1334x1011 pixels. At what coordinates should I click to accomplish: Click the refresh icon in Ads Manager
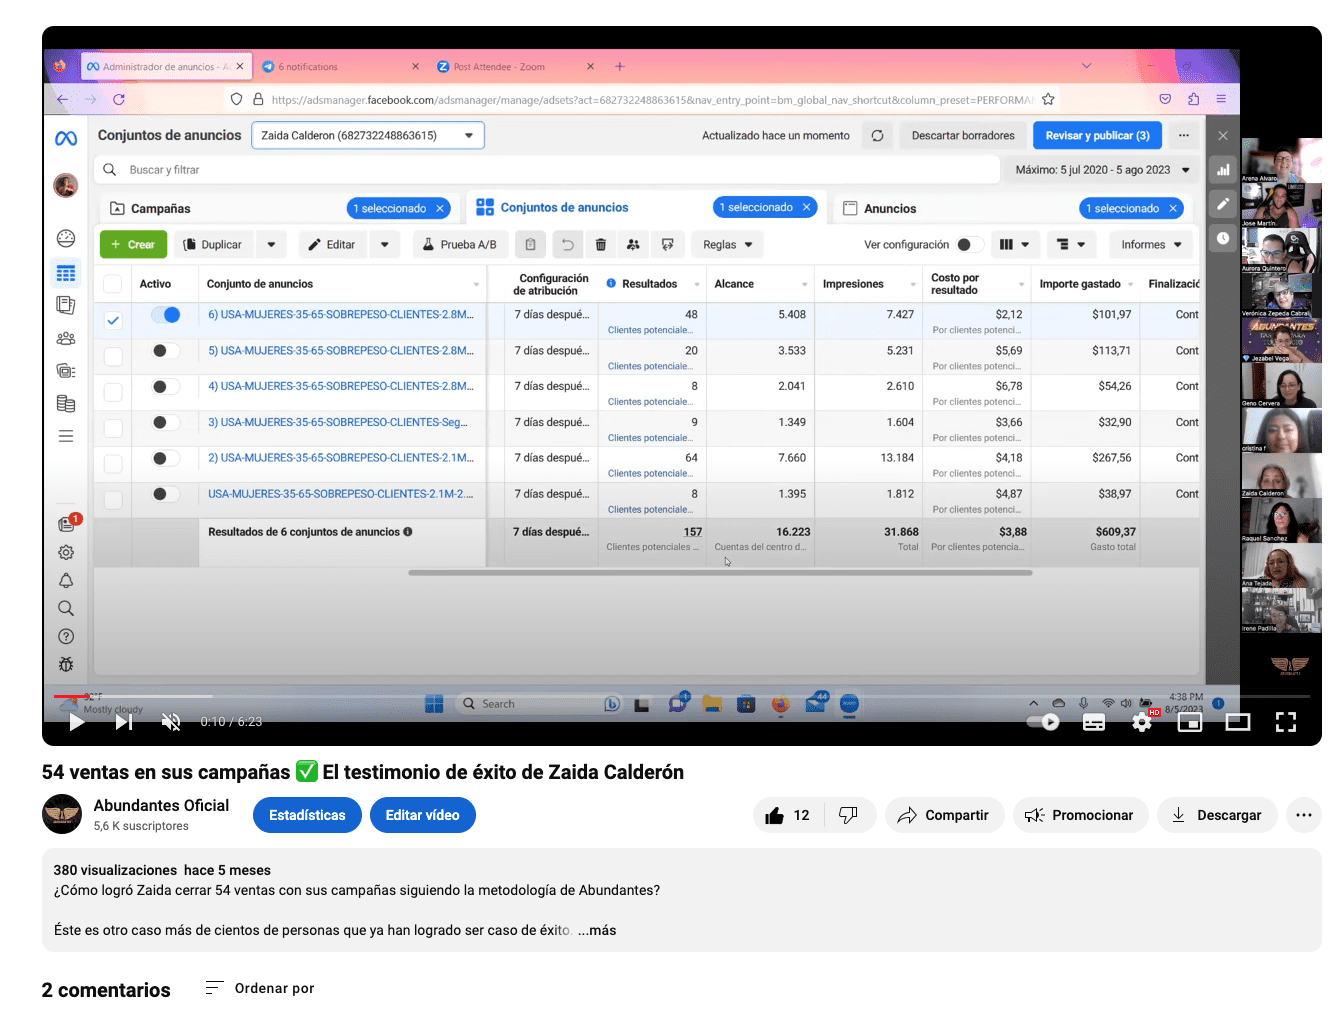coord(877,135)
